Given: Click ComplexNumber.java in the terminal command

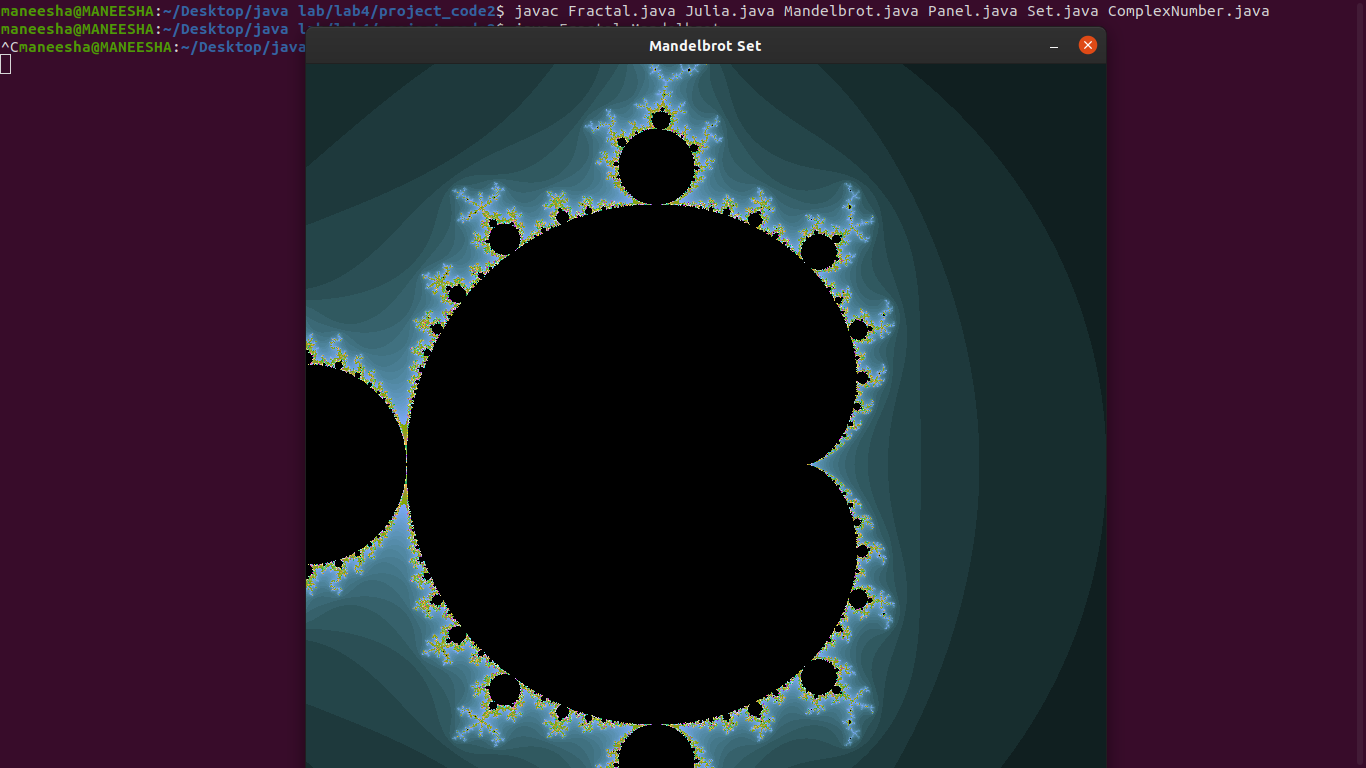Looking at the screenshot, I should (x=1189, y=11).
